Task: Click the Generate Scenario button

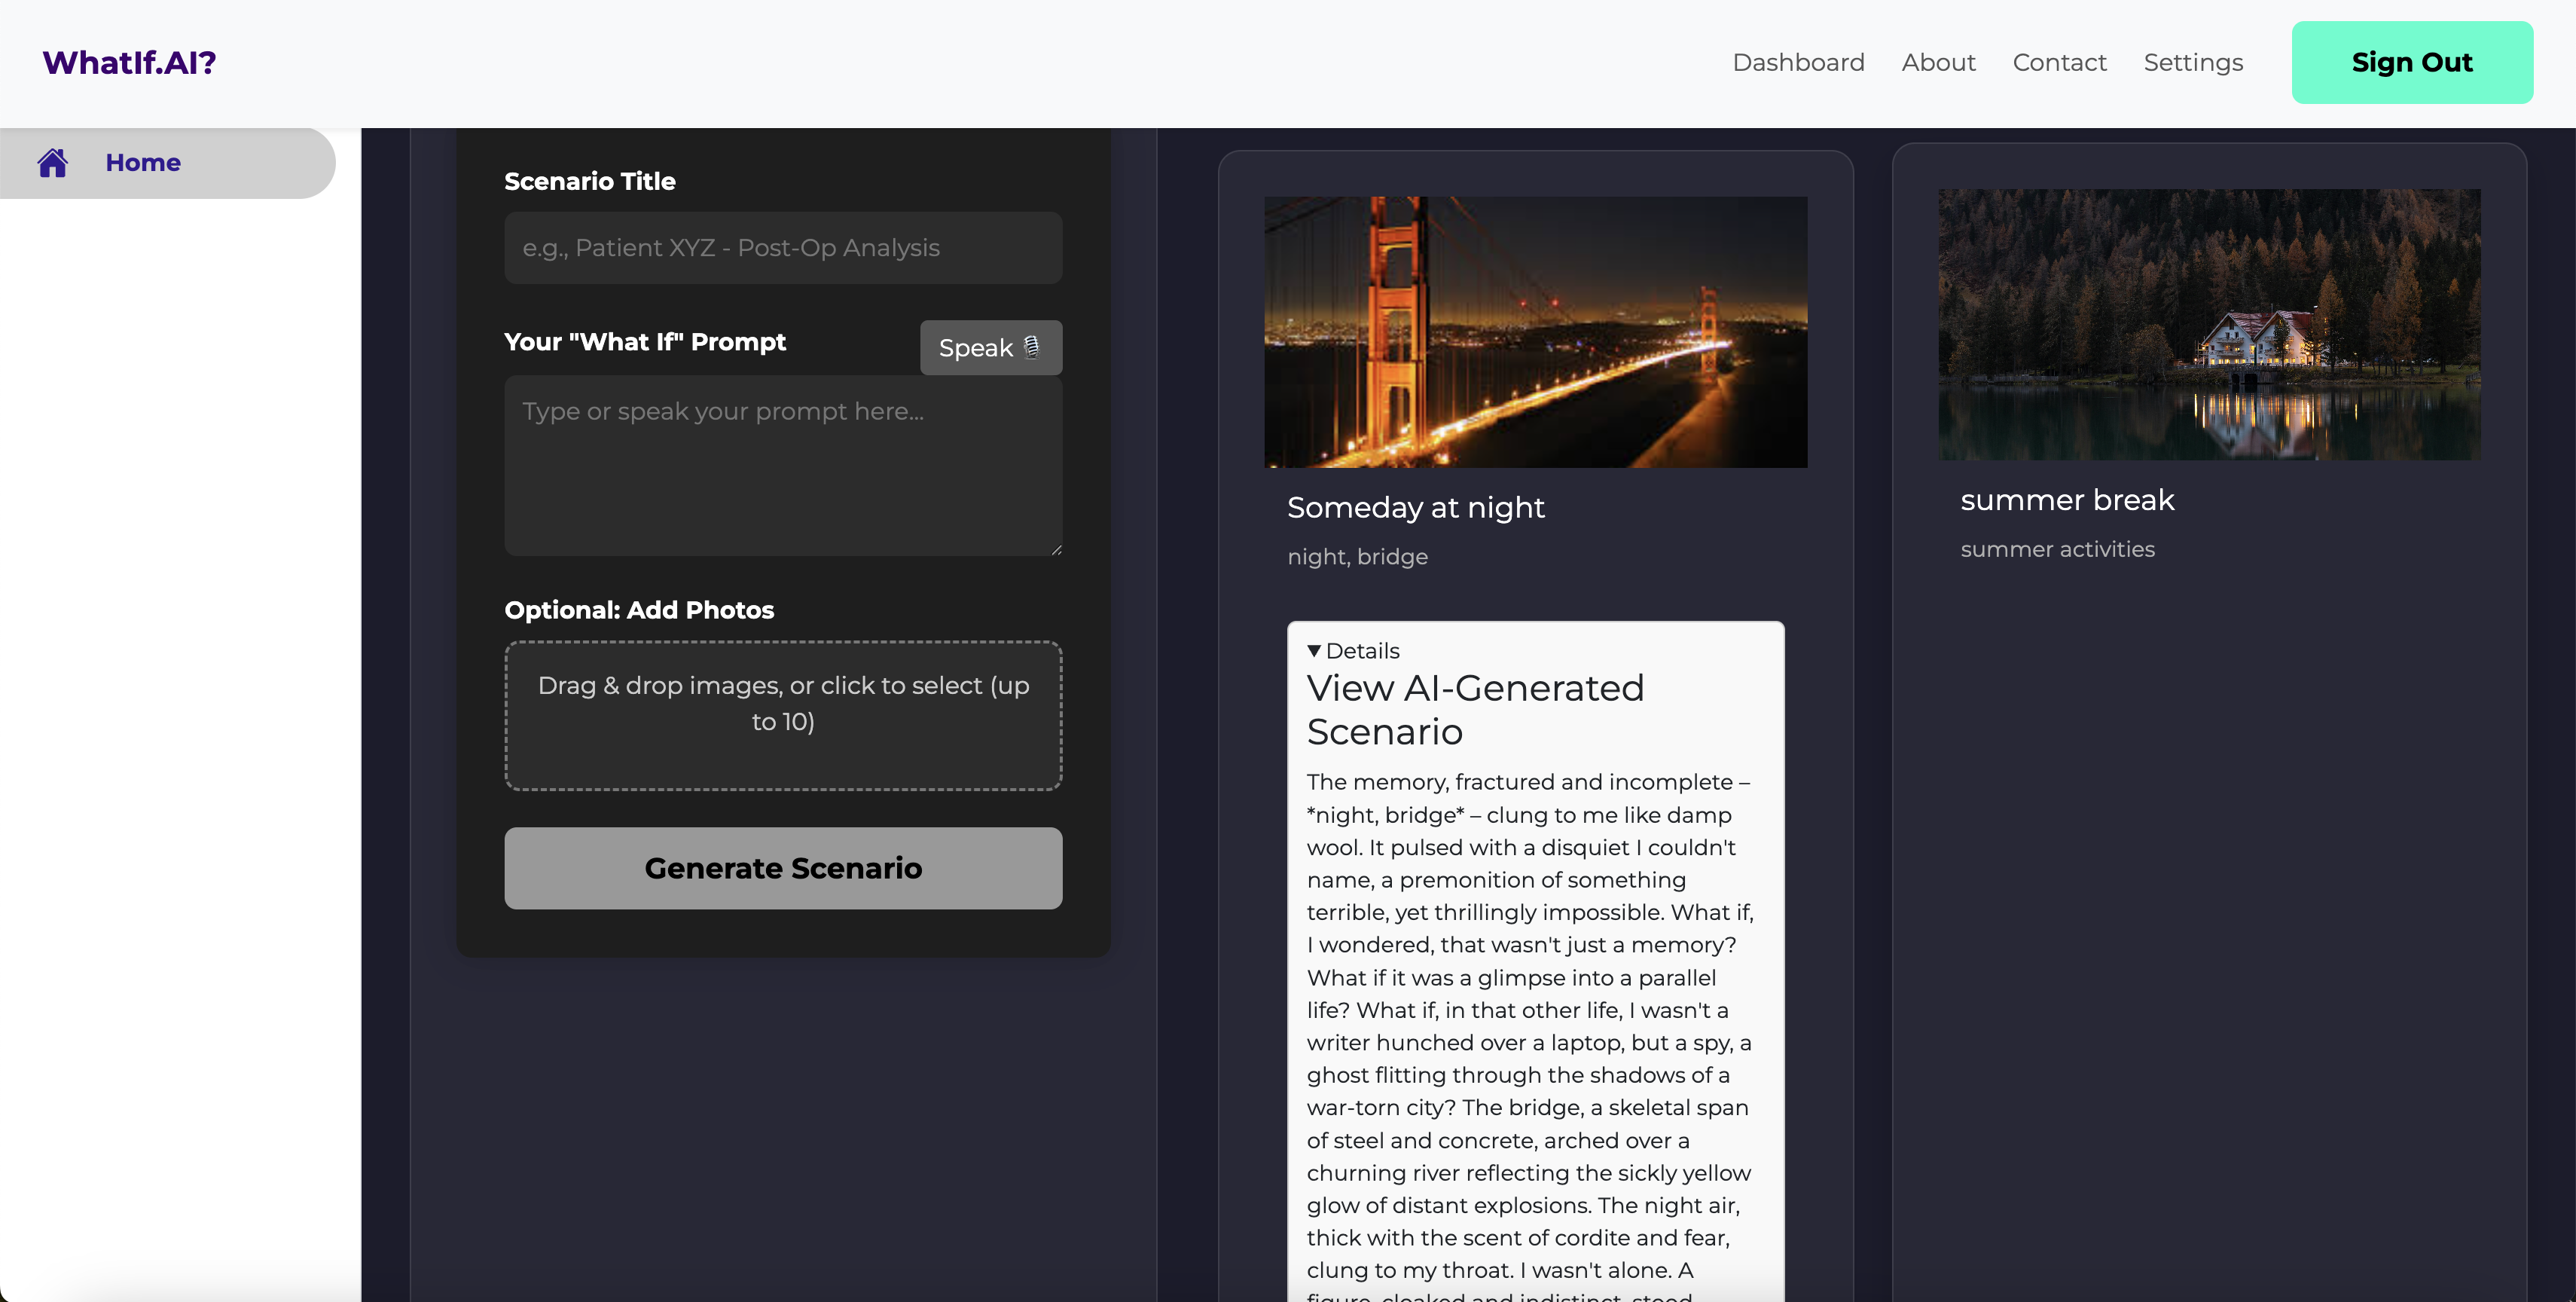Action: pos(783,868)
